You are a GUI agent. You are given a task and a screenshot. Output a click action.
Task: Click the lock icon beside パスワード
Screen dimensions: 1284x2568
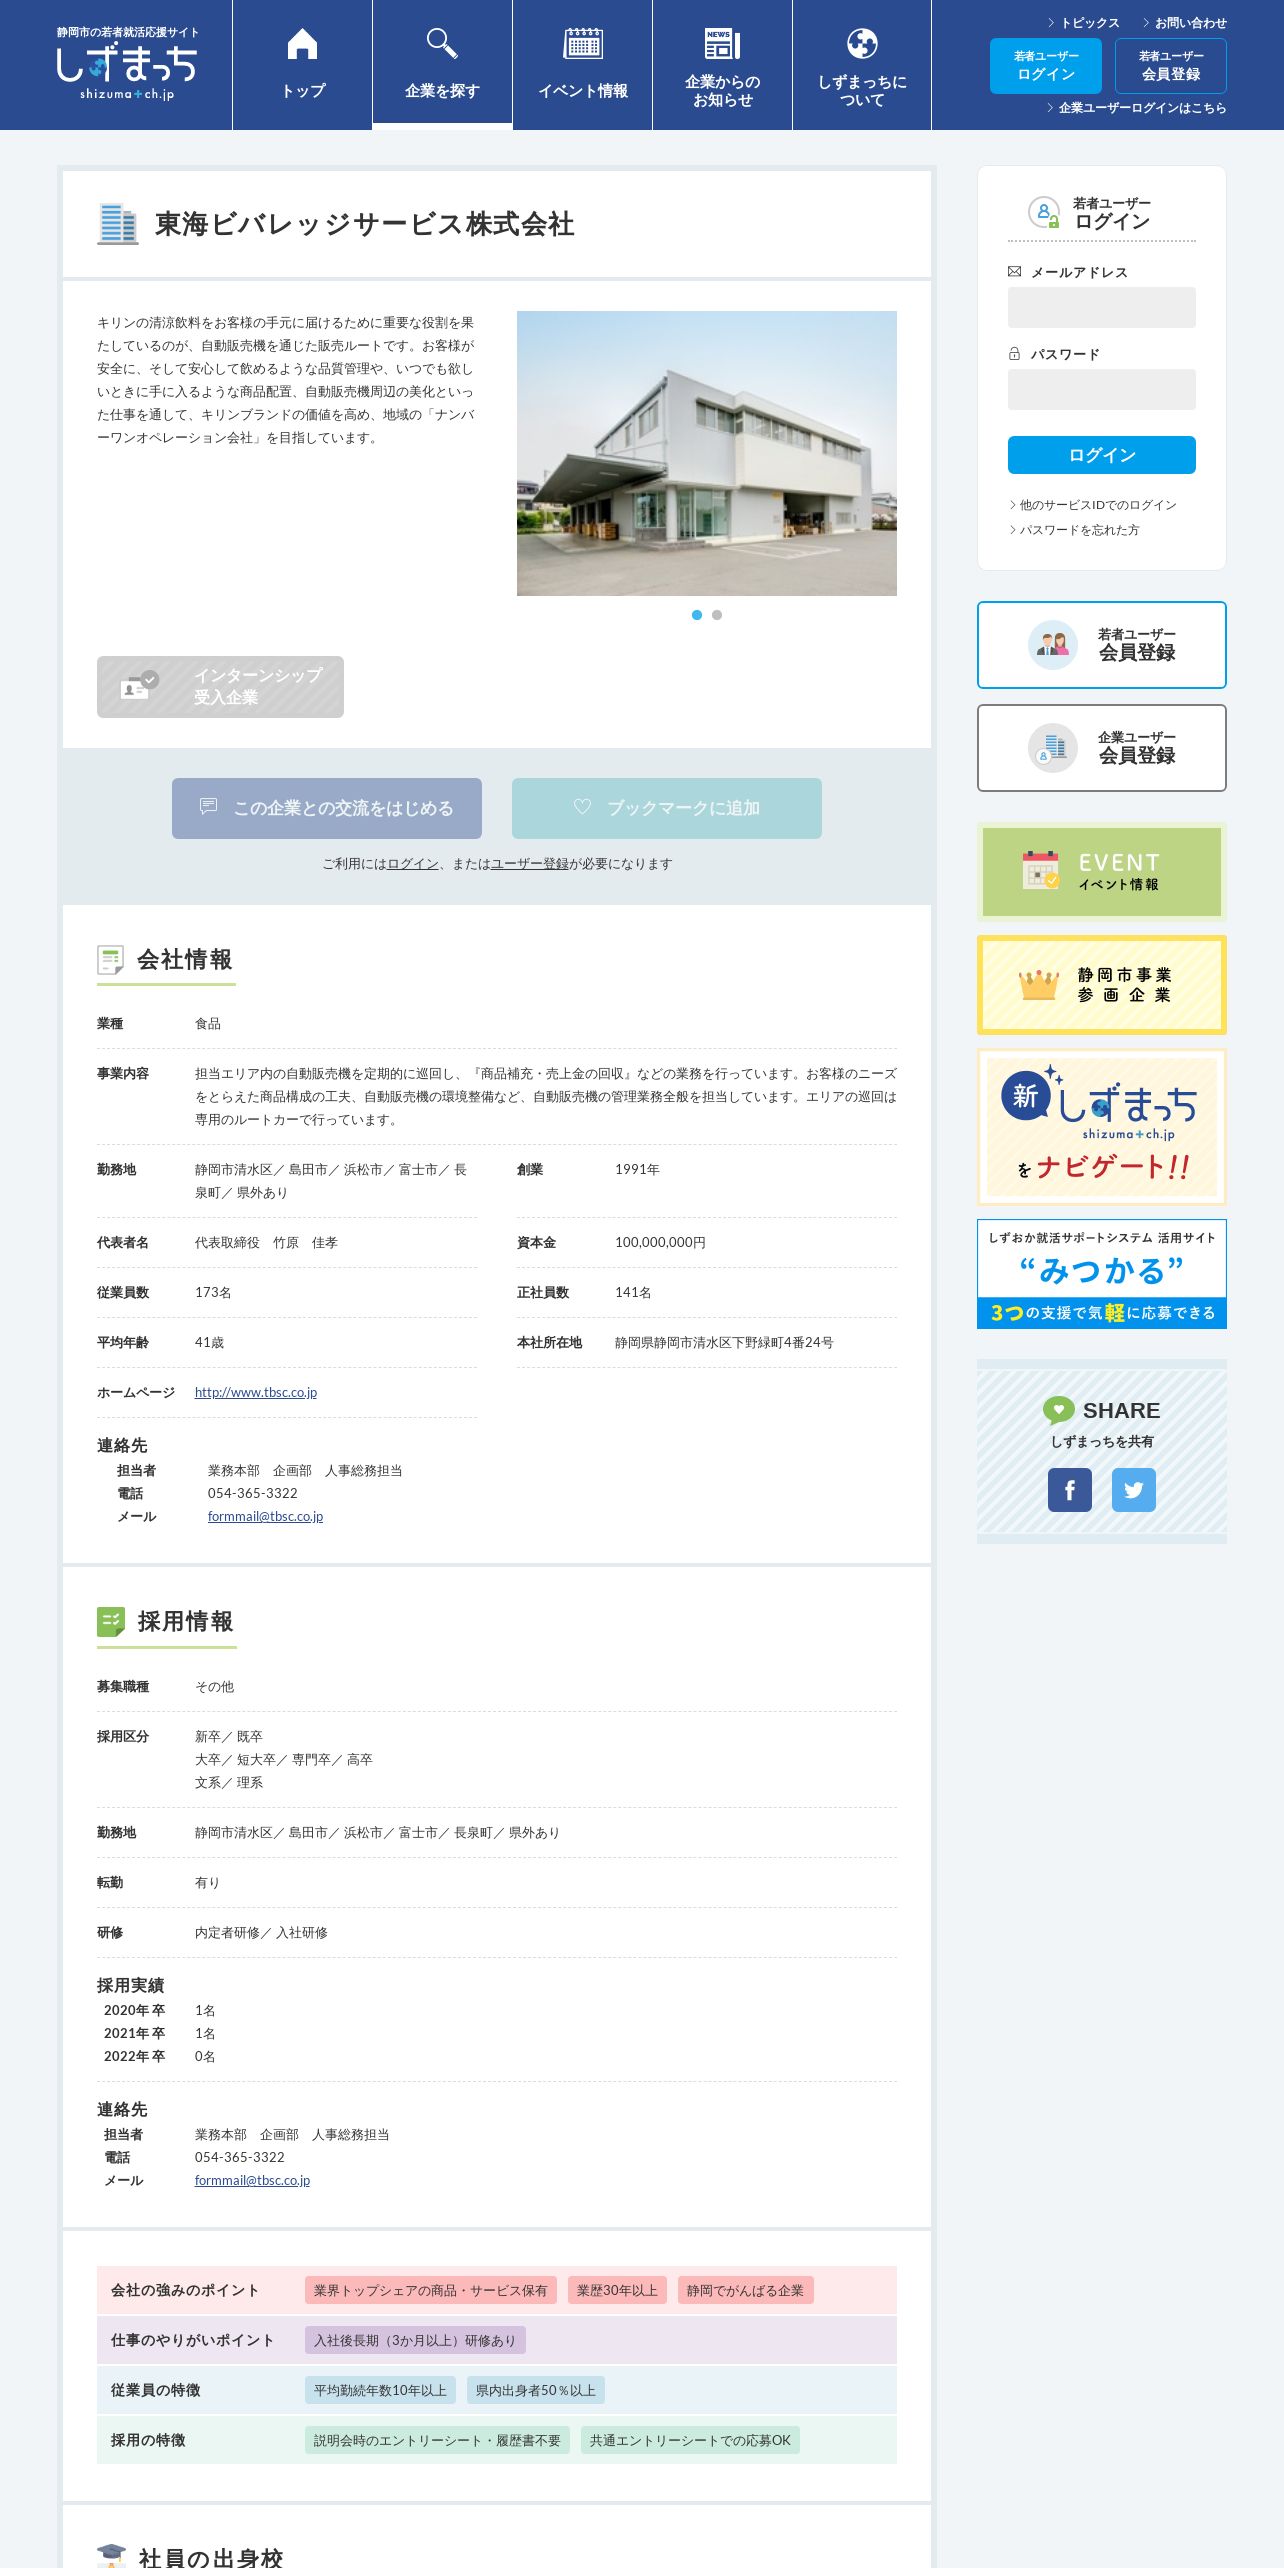(1015, 354)
